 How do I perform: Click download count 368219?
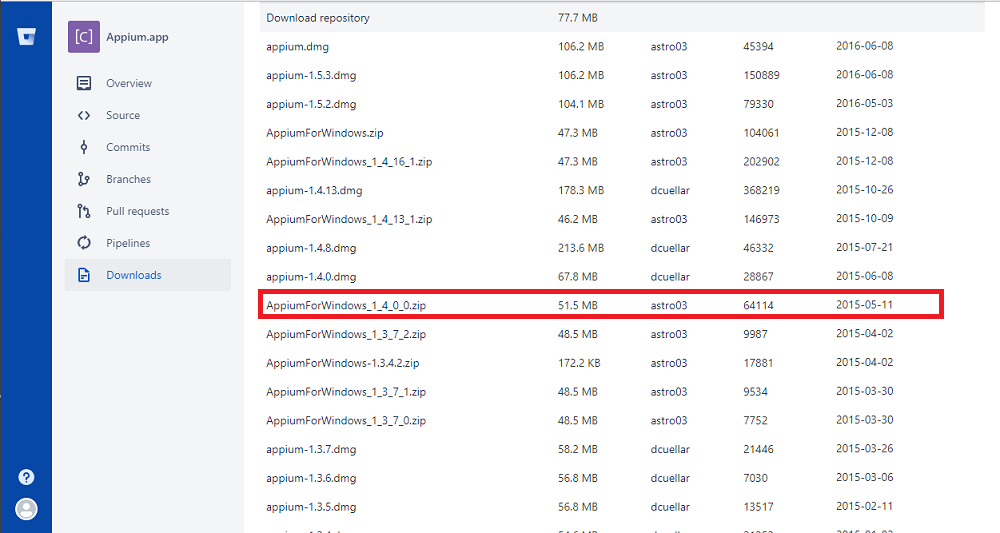[761, 191]
